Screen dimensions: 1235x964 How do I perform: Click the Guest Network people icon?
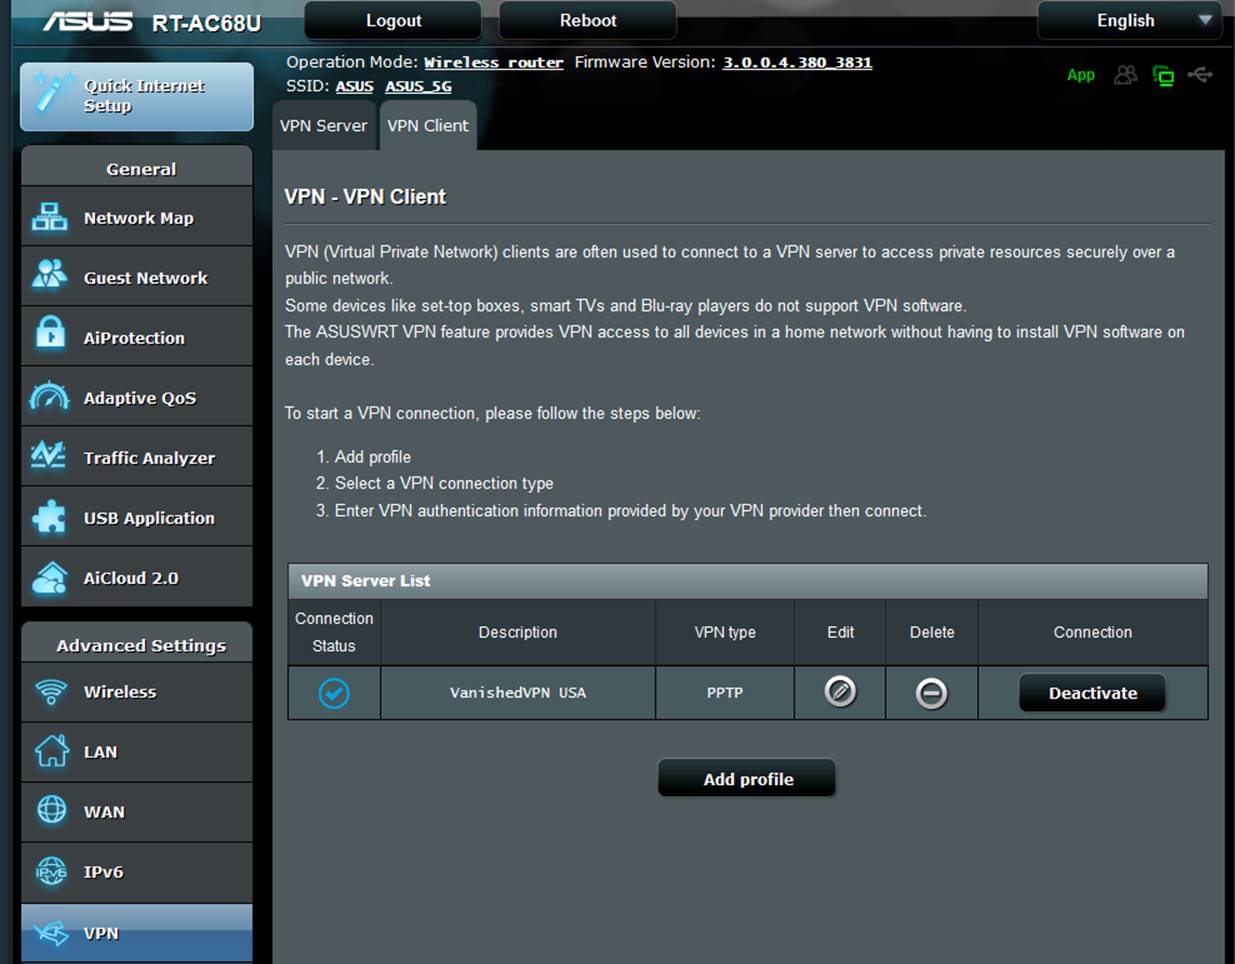tap(49, 275)
